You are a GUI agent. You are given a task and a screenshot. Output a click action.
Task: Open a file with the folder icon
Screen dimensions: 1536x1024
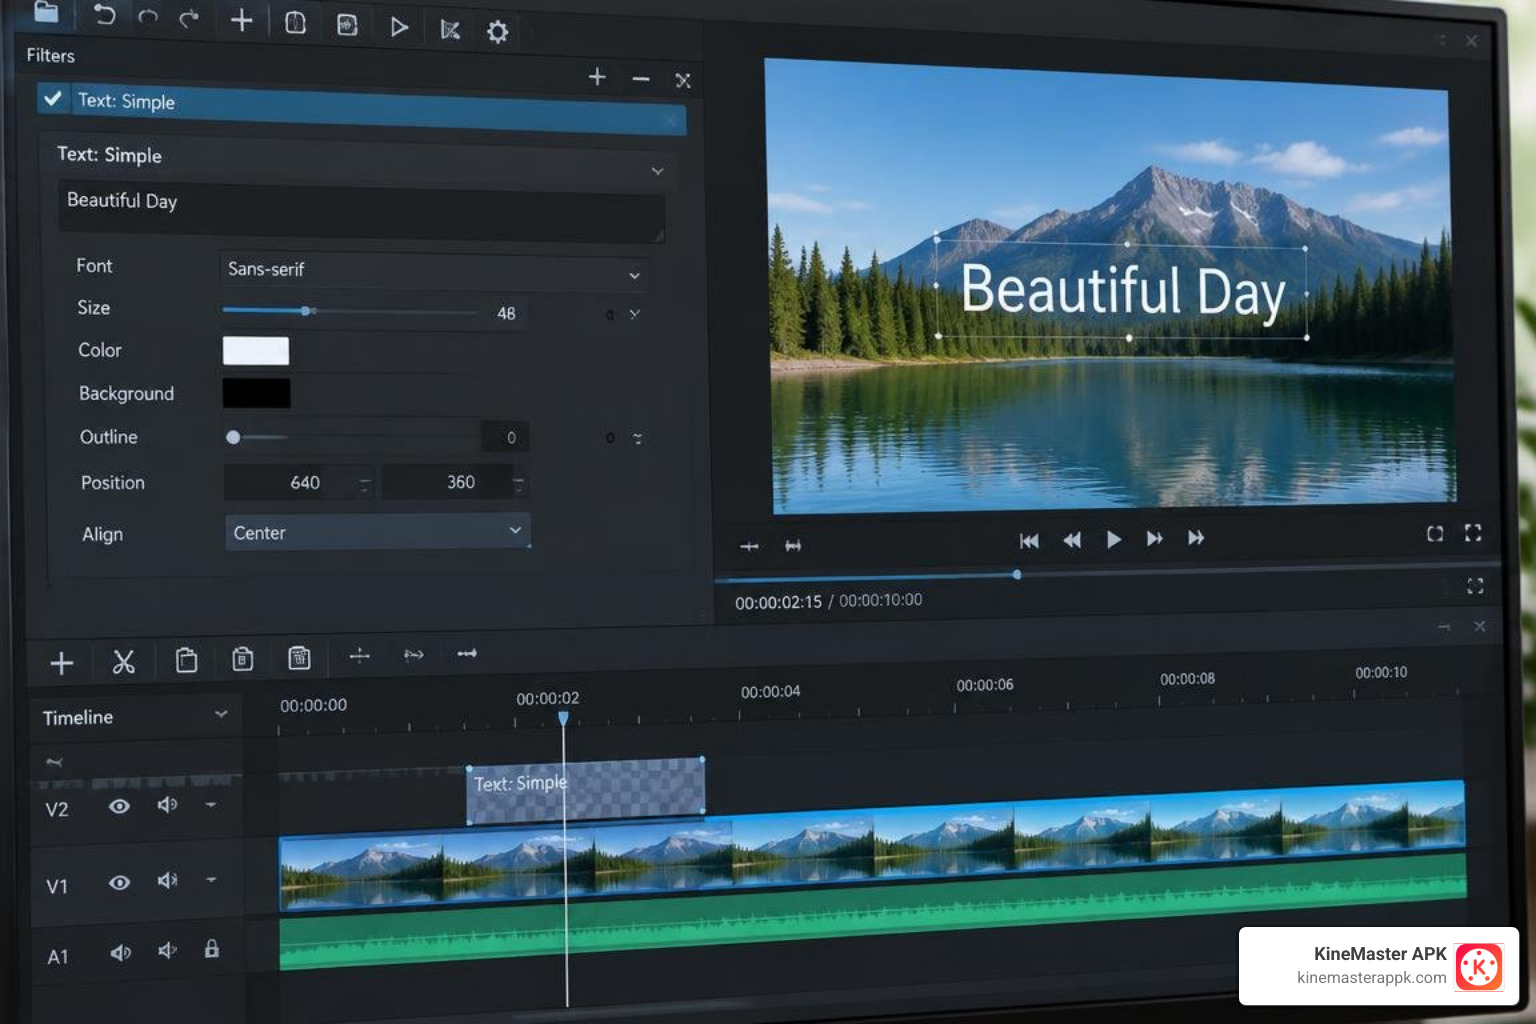[x=46, y=11]
